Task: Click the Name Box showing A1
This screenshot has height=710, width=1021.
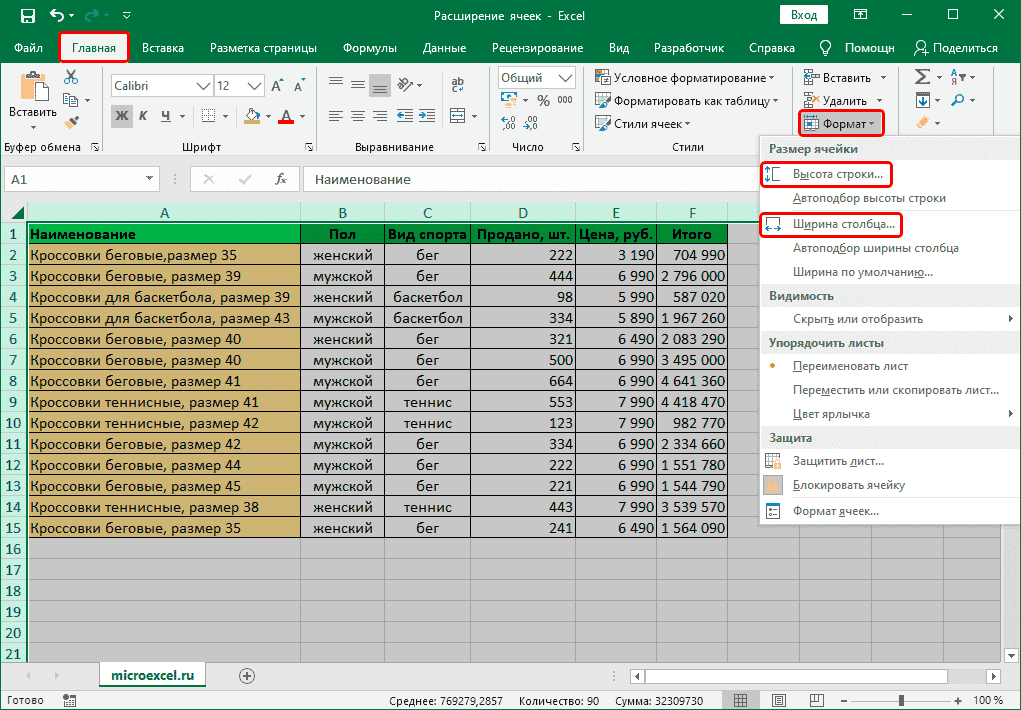Action: coord(70,180)
